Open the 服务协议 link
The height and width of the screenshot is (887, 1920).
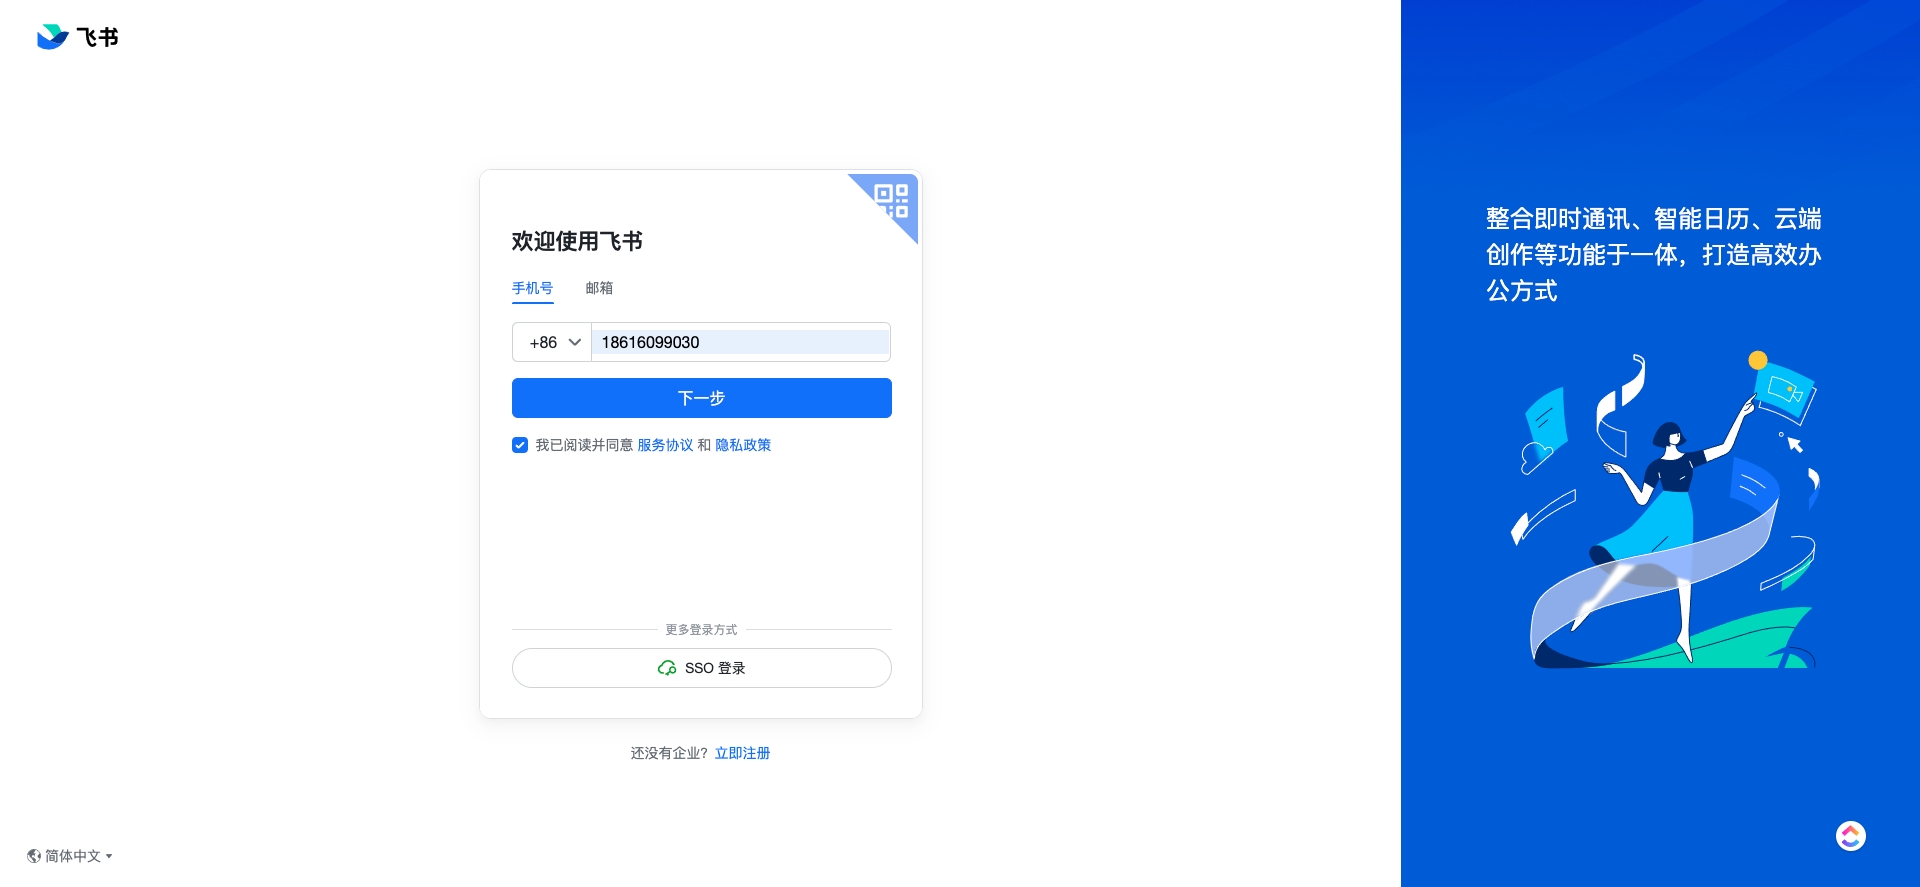665,445
